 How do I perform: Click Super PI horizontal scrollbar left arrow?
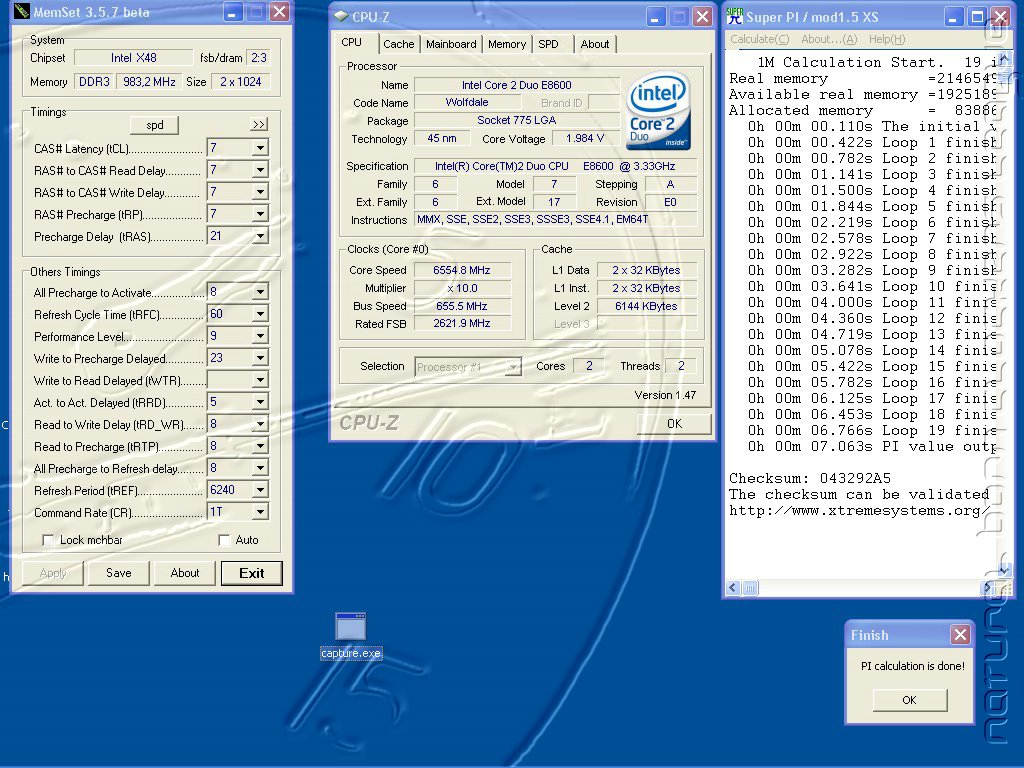(733, 588)
